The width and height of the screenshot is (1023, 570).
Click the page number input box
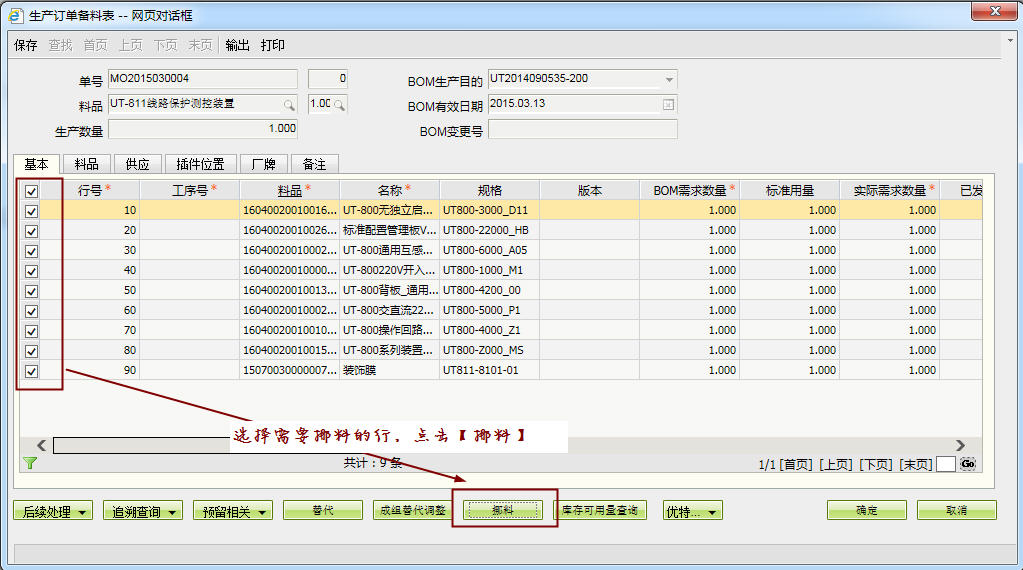(945, 464)
